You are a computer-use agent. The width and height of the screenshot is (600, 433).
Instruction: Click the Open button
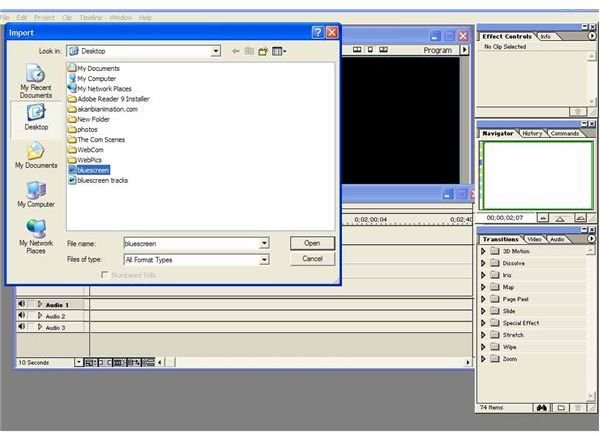312,243
